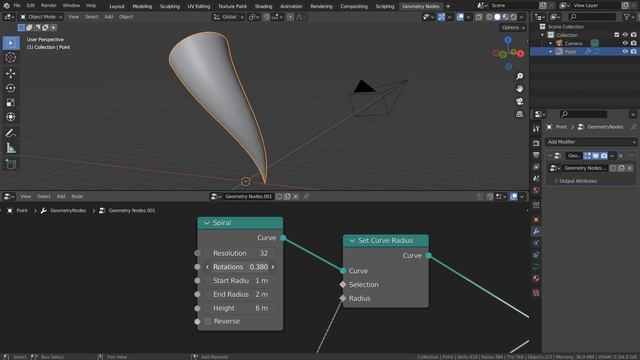Hide Point object via eye icon
Screen dimensions: 640x360
point(625,51)
